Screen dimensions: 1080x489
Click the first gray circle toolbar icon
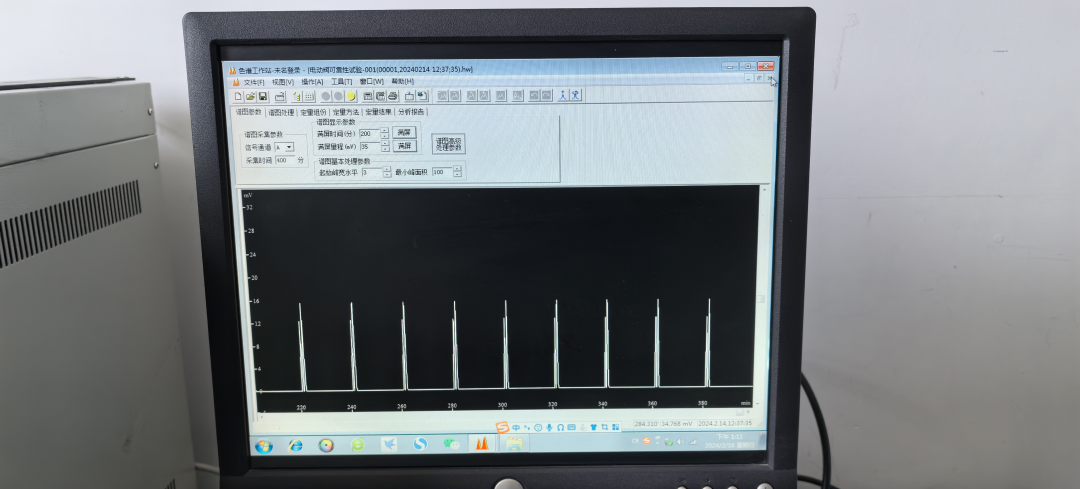coord(326,96)
